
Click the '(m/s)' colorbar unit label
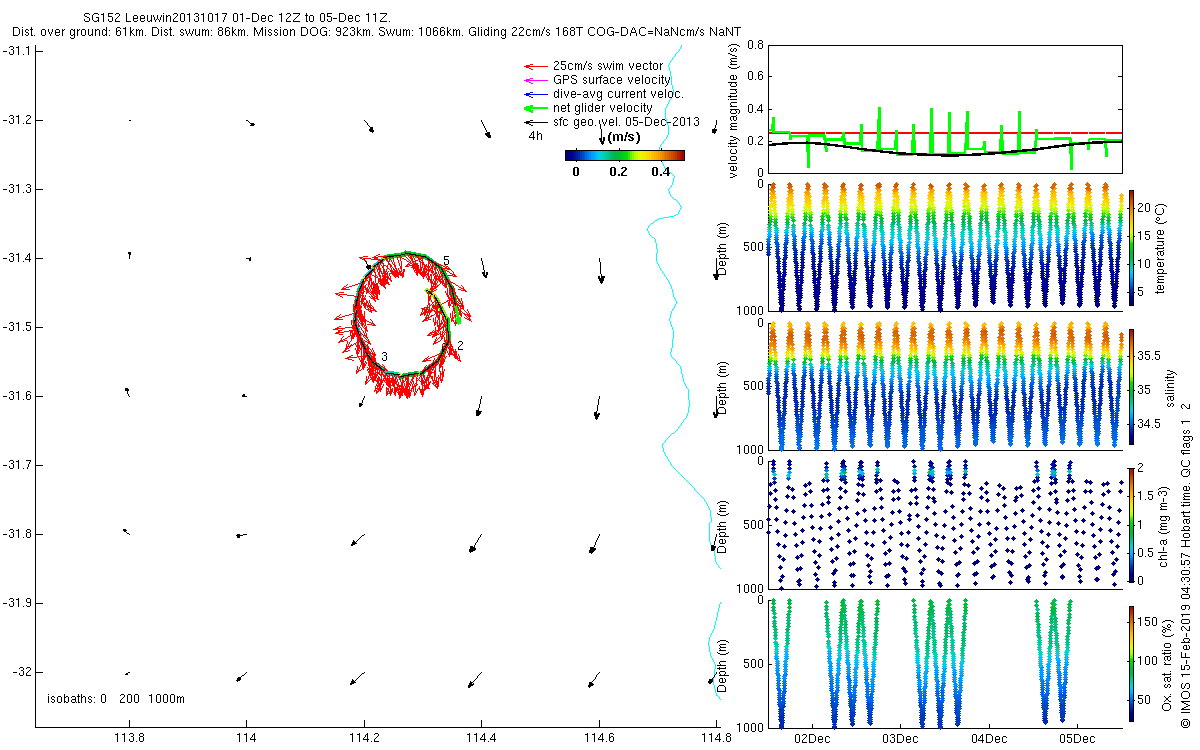pyautogui.click(x=624, y=138)
